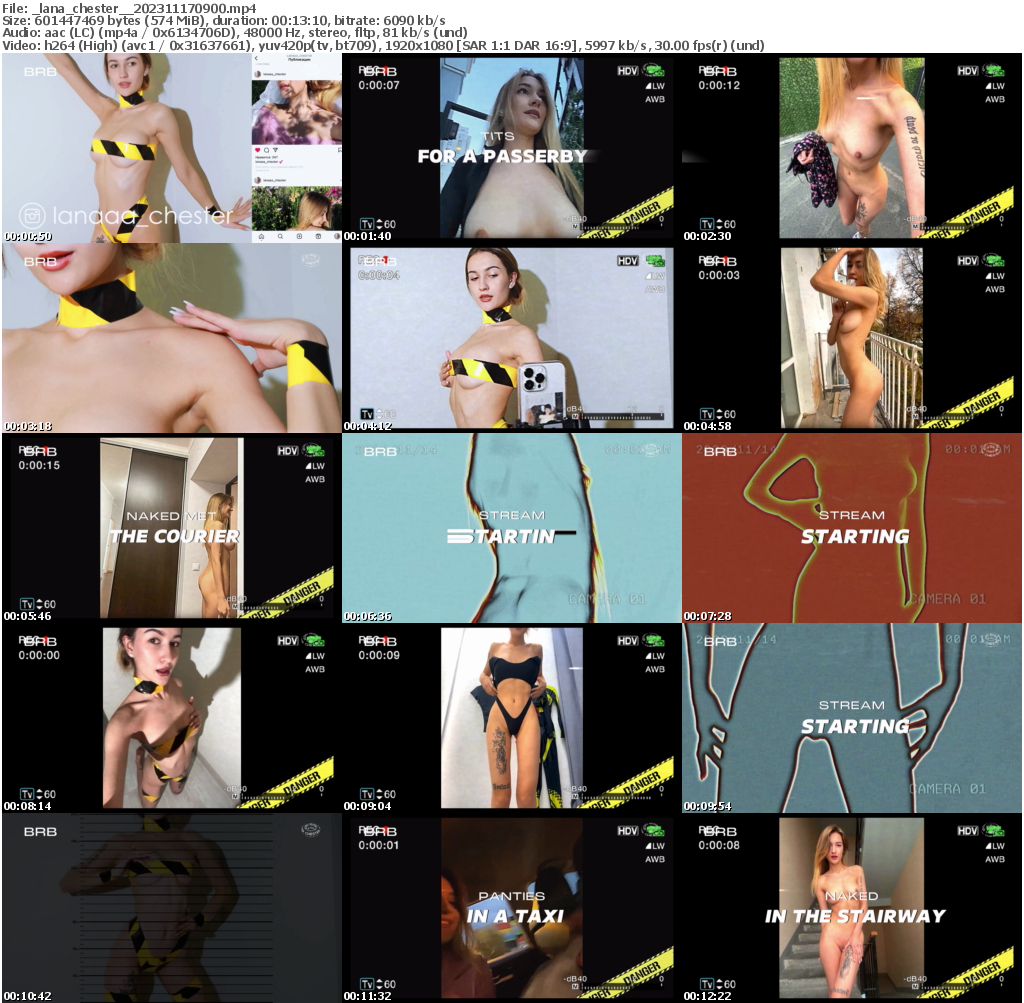The height and width of the screenshot is (1003, 1024).
Task: Toggle the like heart on the Instagram post
Action: 257,150
